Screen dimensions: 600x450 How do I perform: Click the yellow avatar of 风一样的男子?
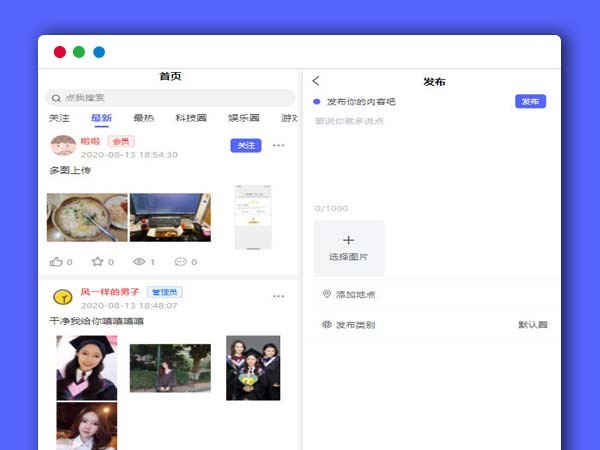62,297
